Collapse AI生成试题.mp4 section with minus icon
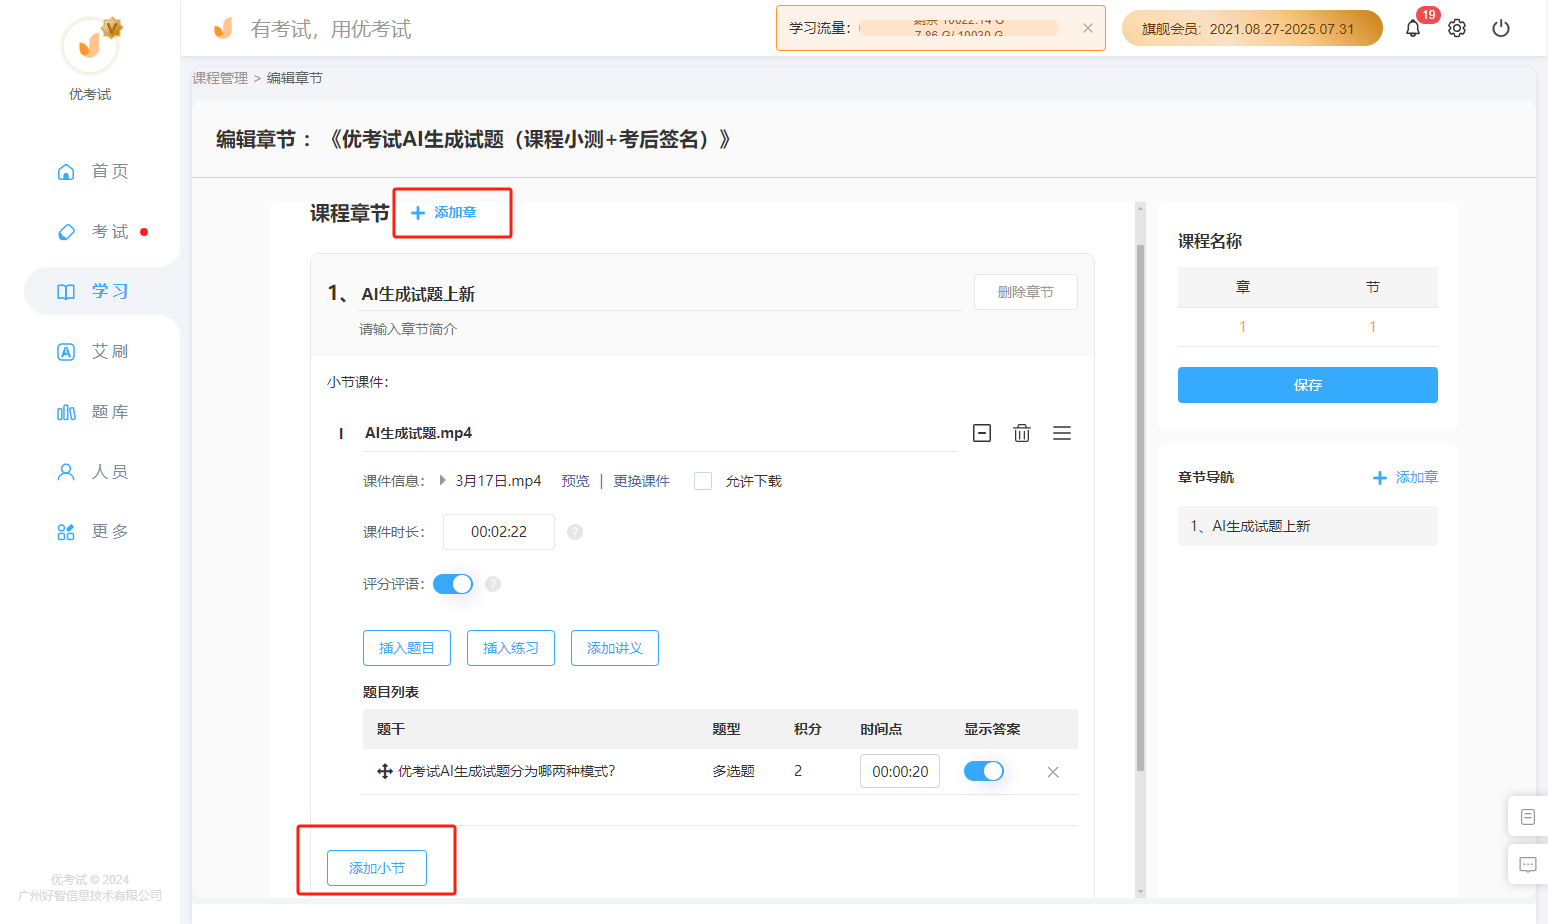 [982, 433]
